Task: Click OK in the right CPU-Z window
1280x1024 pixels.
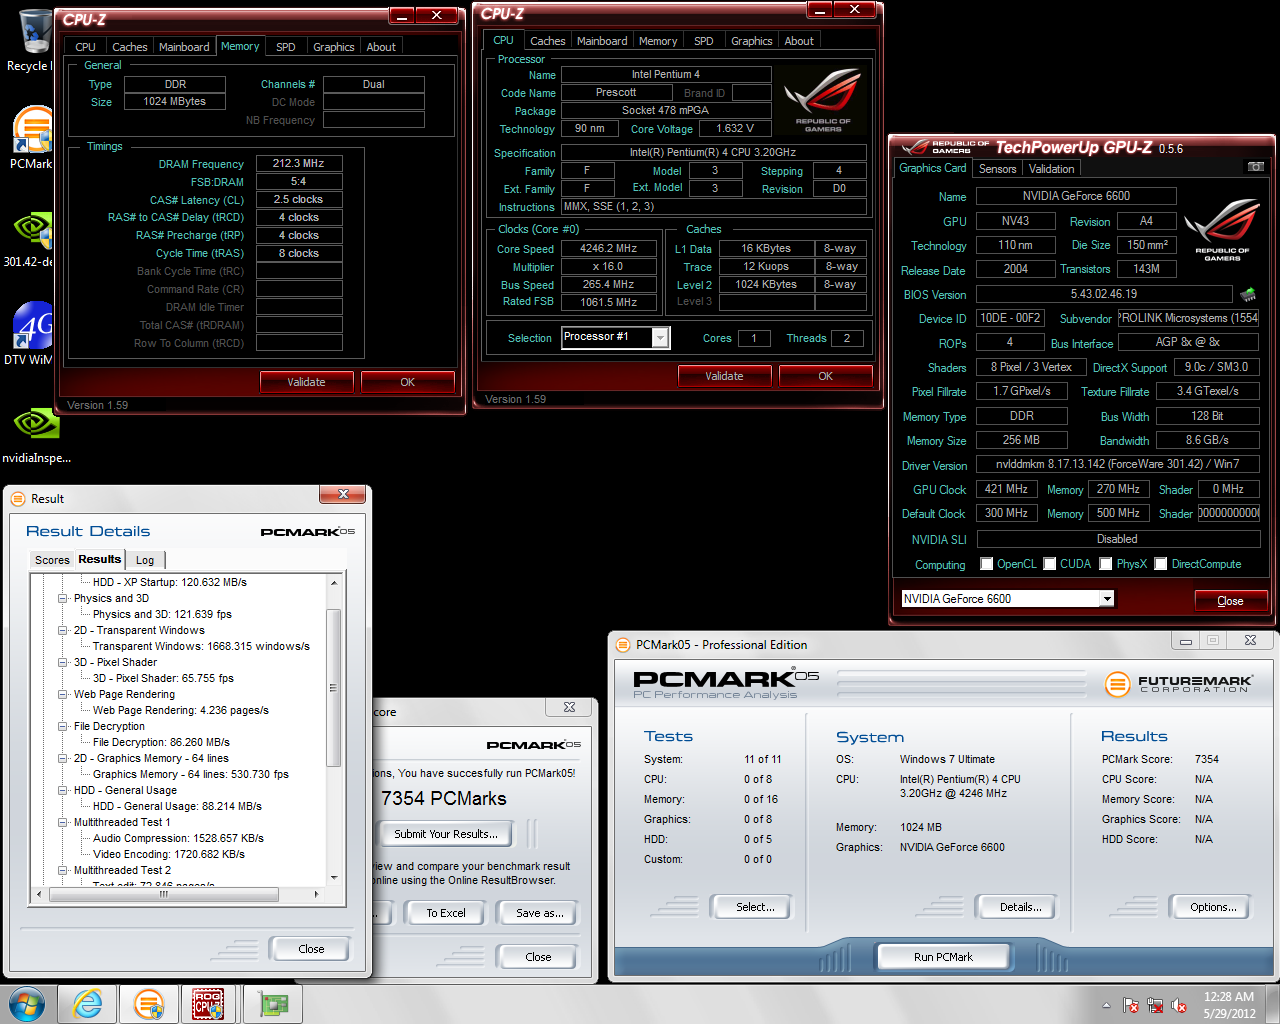Action: pos(825,376)
